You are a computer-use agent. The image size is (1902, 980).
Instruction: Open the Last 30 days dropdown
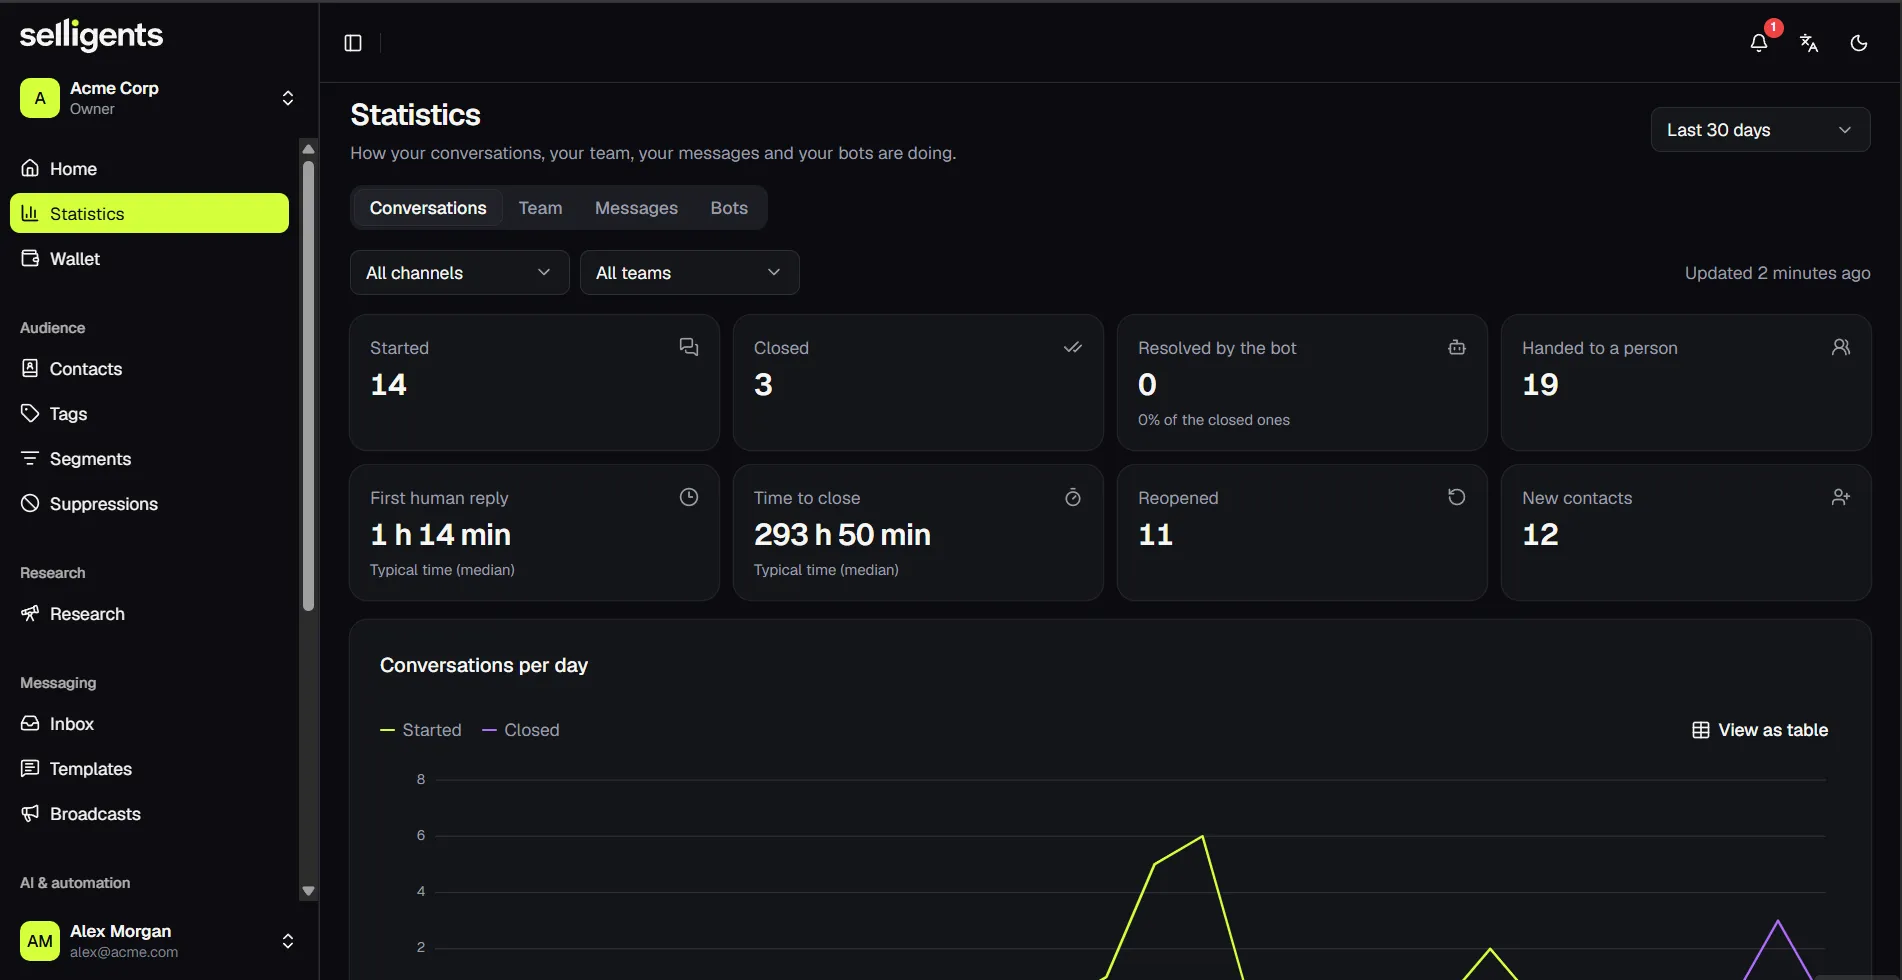pos(1760,130)
